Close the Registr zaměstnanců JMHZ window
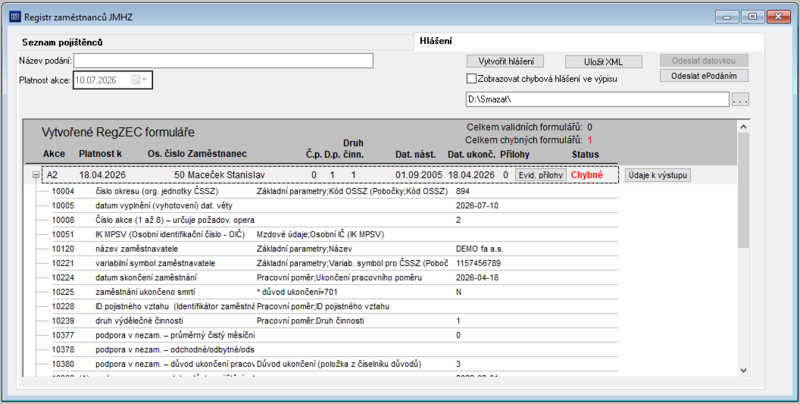 click(779, 17)
